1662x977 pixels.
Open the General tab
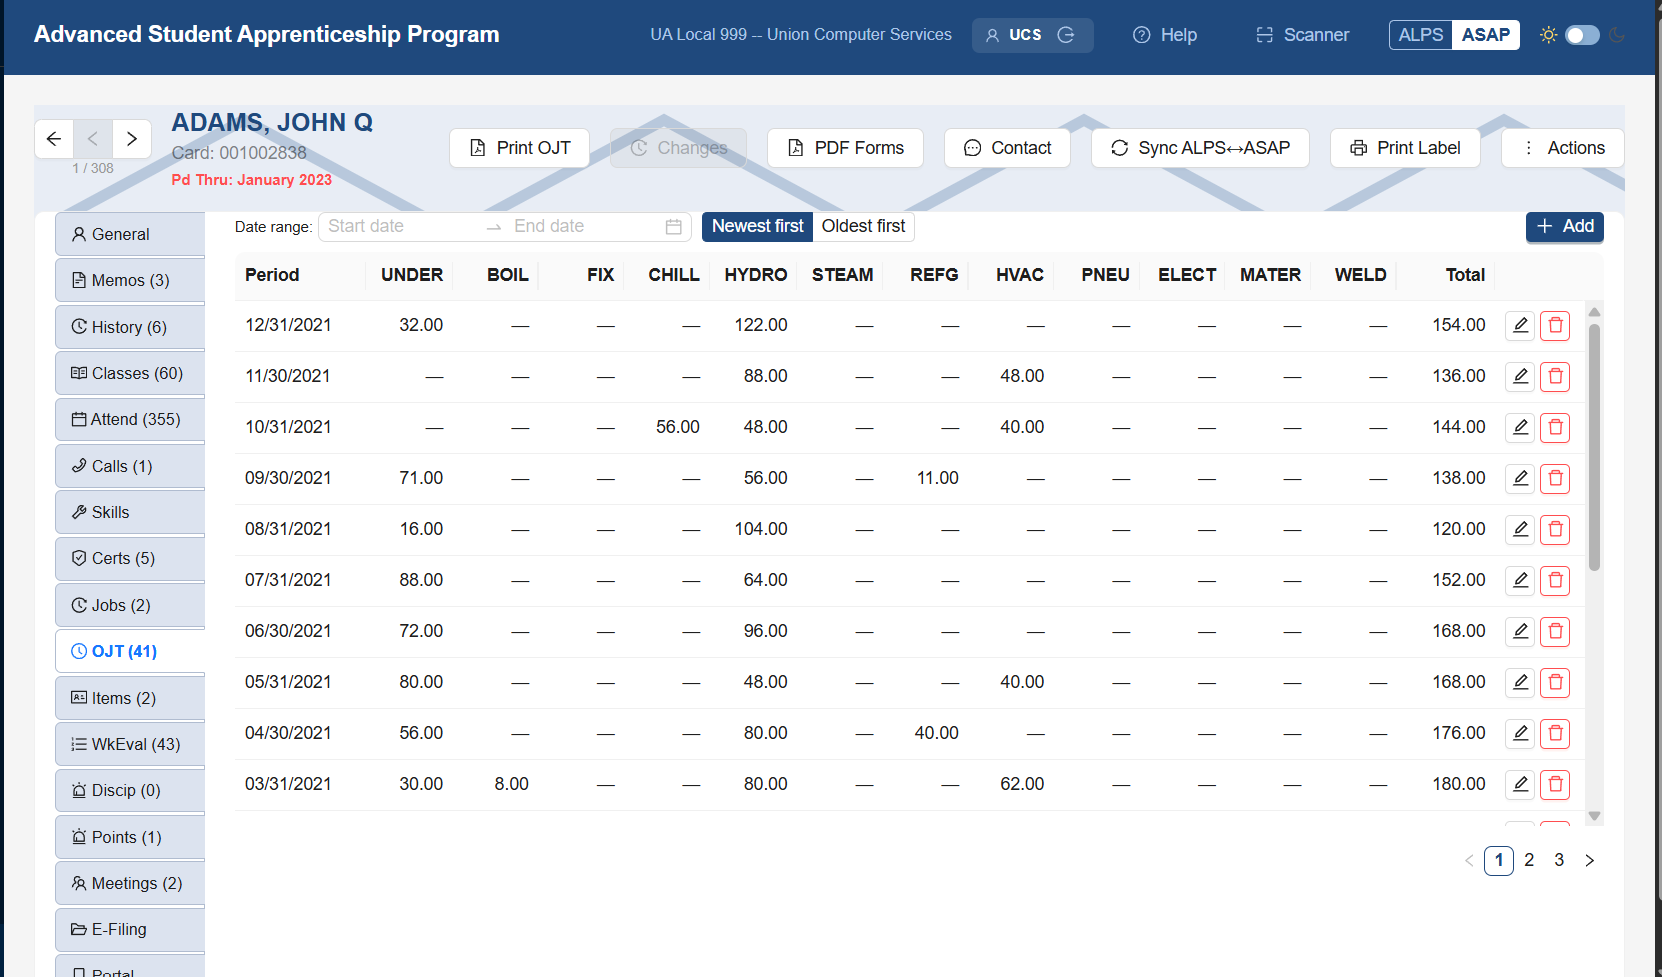pos(130,234)
